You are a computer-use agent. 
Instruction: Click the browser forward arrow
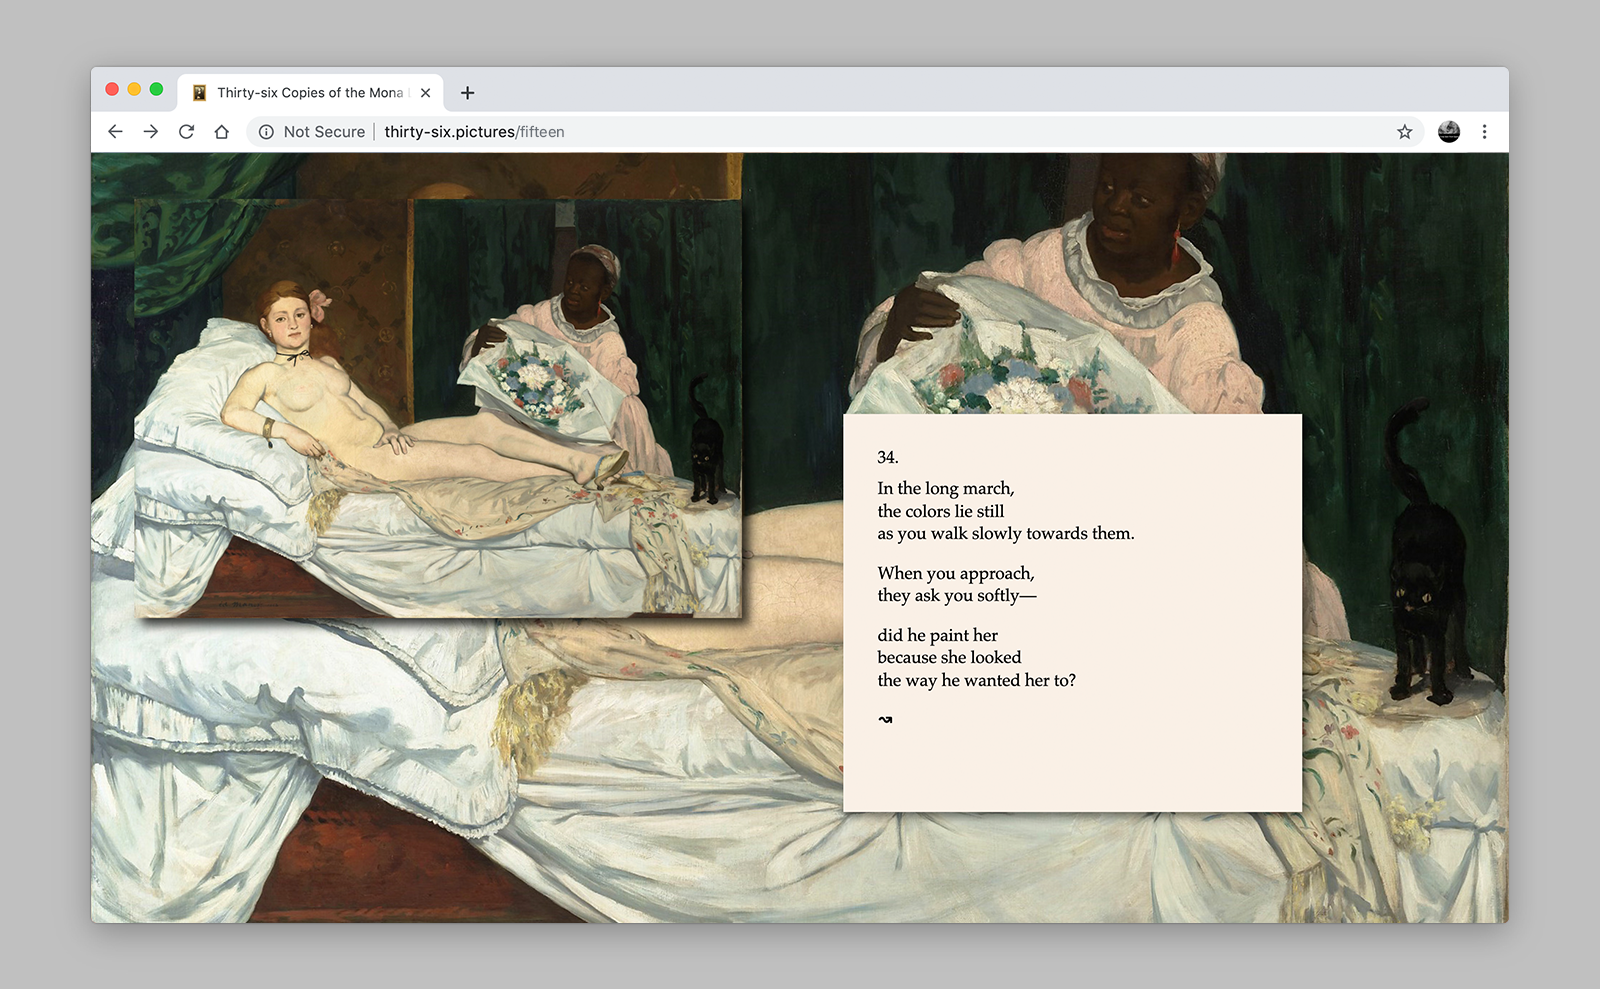tap(151, 132)
